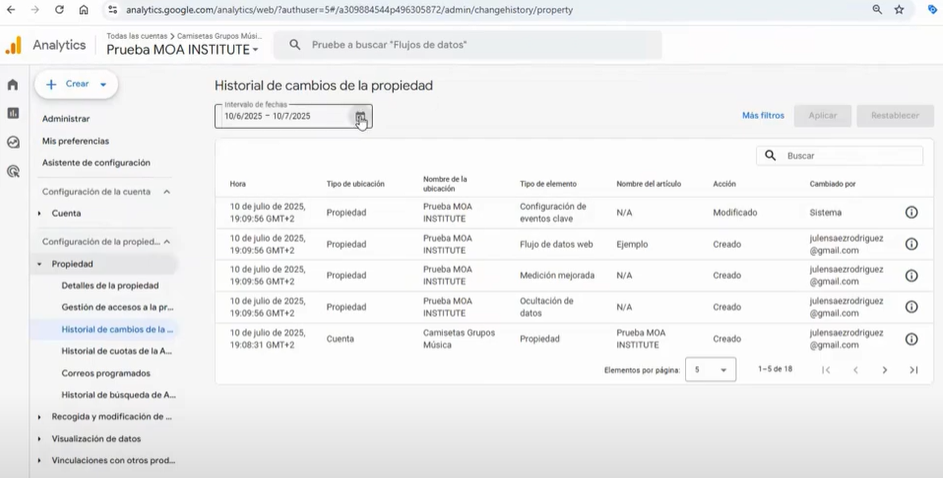Click the Aplicar button
Image resolution: width=943 pixels, height=478 pixels.
pyautogui.click(x=822, y=115)
